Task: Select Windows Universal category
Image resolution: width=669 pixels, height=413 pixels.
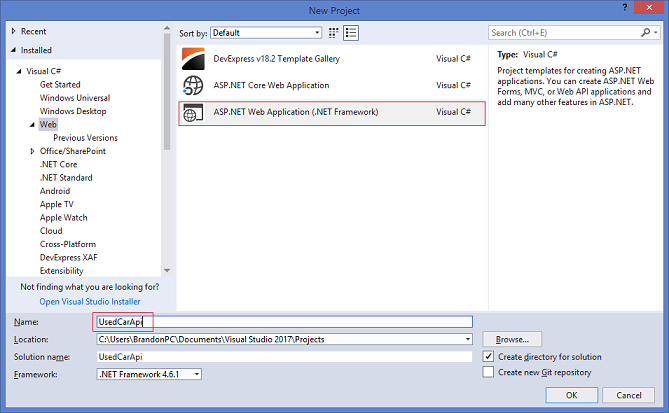Action: (75, 98)
